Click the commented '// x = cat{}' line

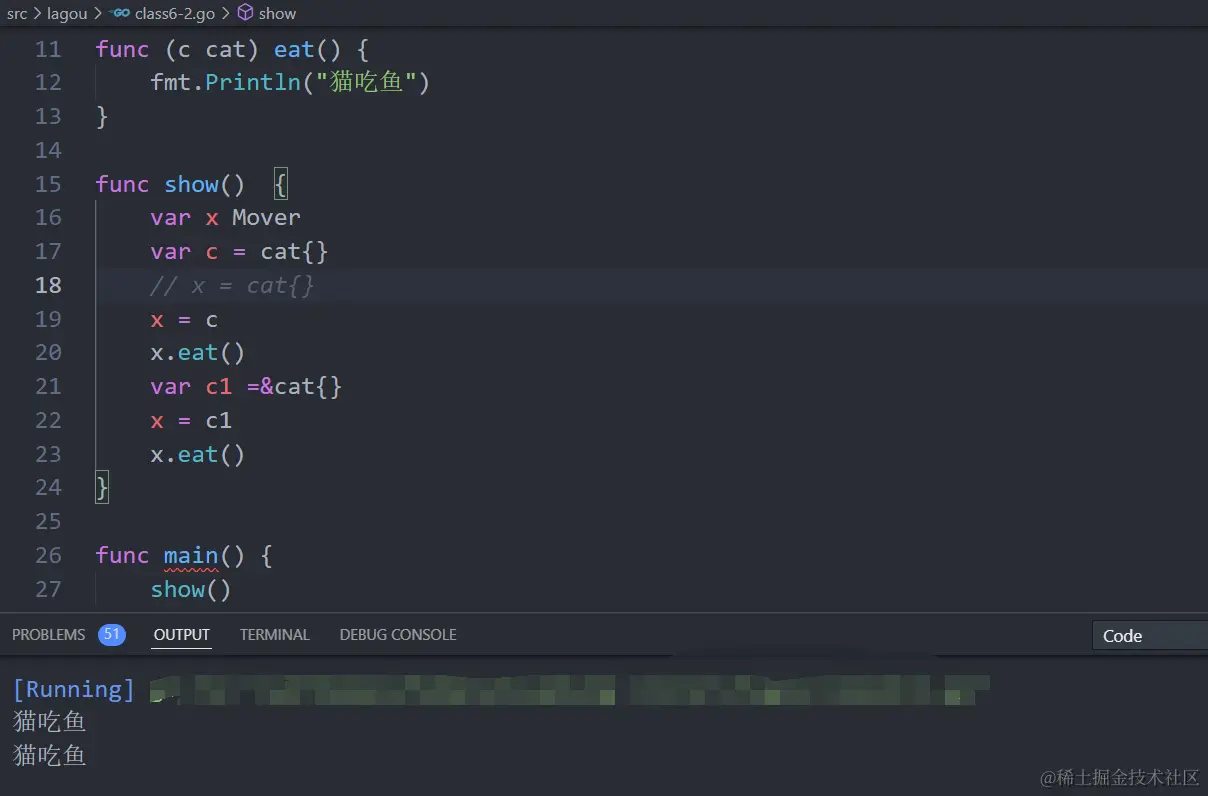232,285
